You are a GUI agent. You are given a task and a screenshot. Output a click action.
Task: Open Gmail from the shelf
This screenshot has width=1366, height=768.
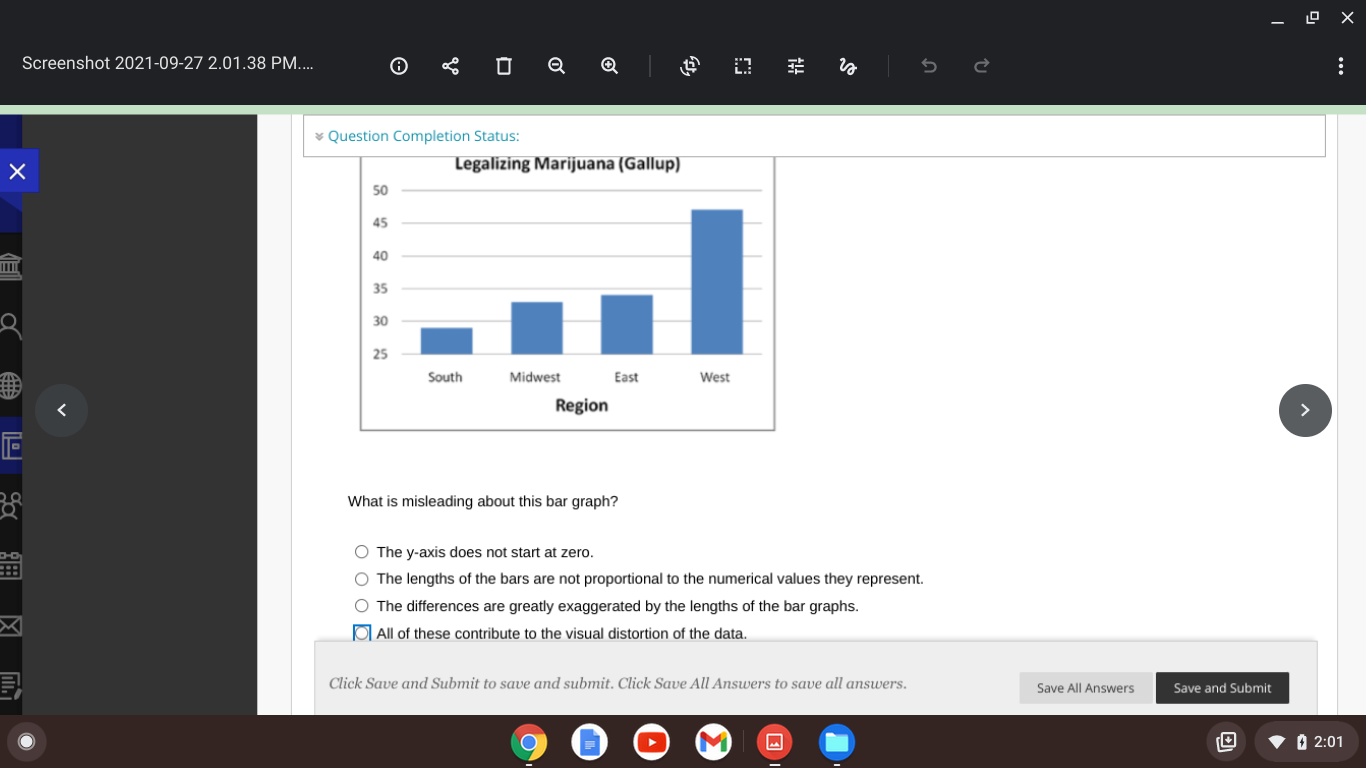tap(713, 742)
